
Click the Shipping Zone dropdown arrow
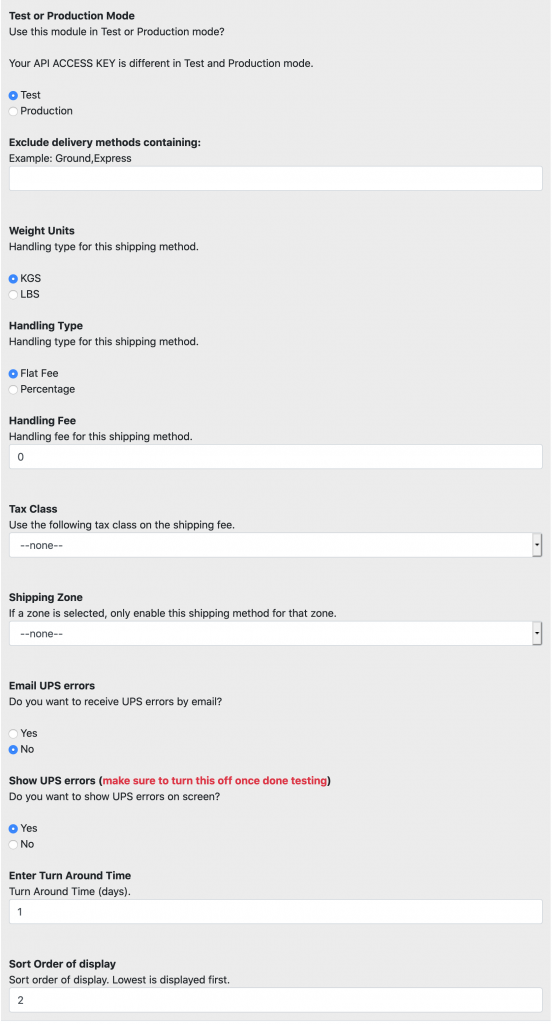coord(537,633)
